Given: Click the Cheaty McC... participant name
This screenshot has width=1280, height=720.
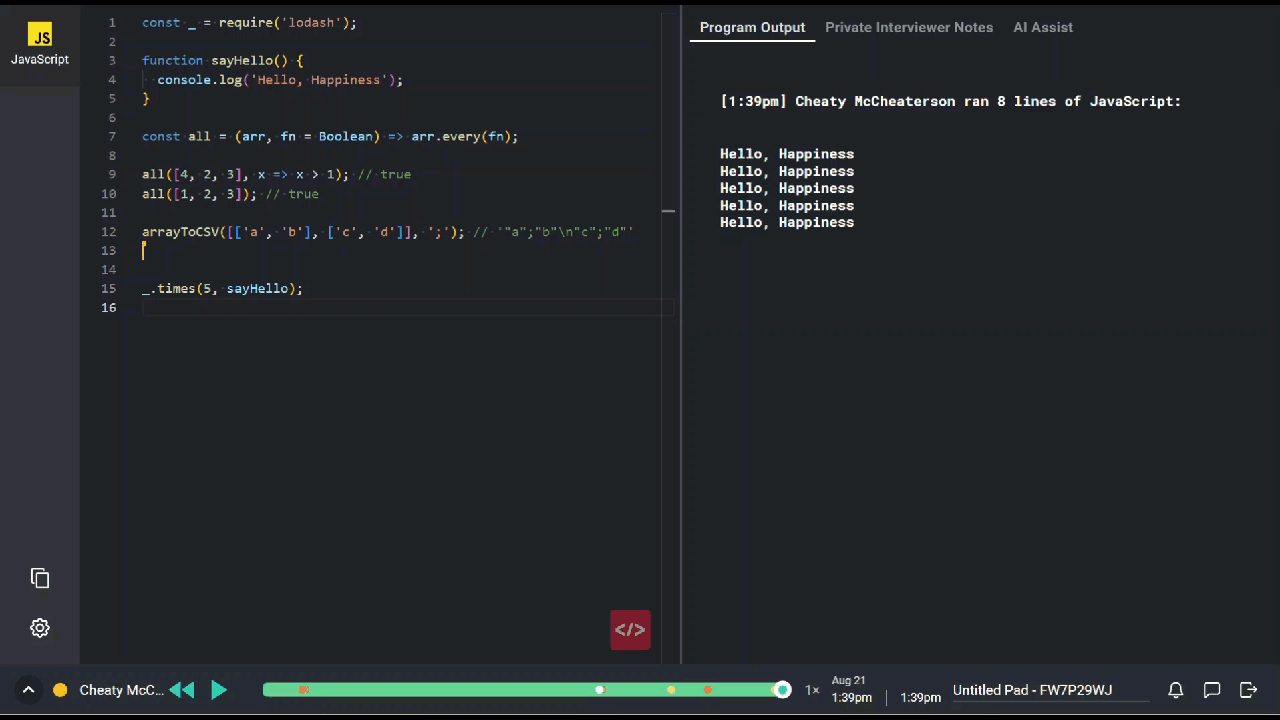Looking at the screenshot, I should (121, 690).
